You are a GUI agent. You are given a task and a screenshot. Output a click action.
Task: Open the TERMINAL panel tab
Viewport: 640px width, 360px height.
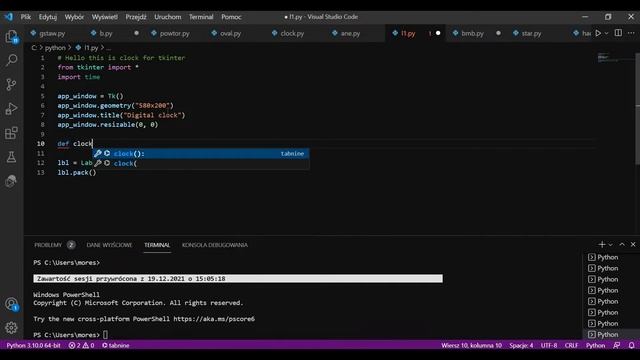tap(157, 245)
